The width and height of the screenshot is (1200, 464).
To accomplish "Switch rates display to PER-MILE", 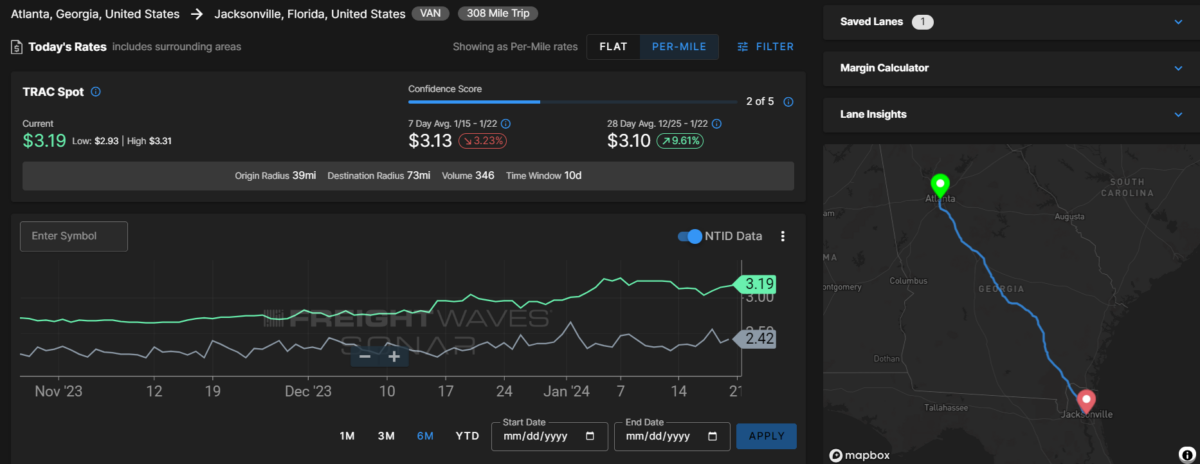I will [679, 47].
